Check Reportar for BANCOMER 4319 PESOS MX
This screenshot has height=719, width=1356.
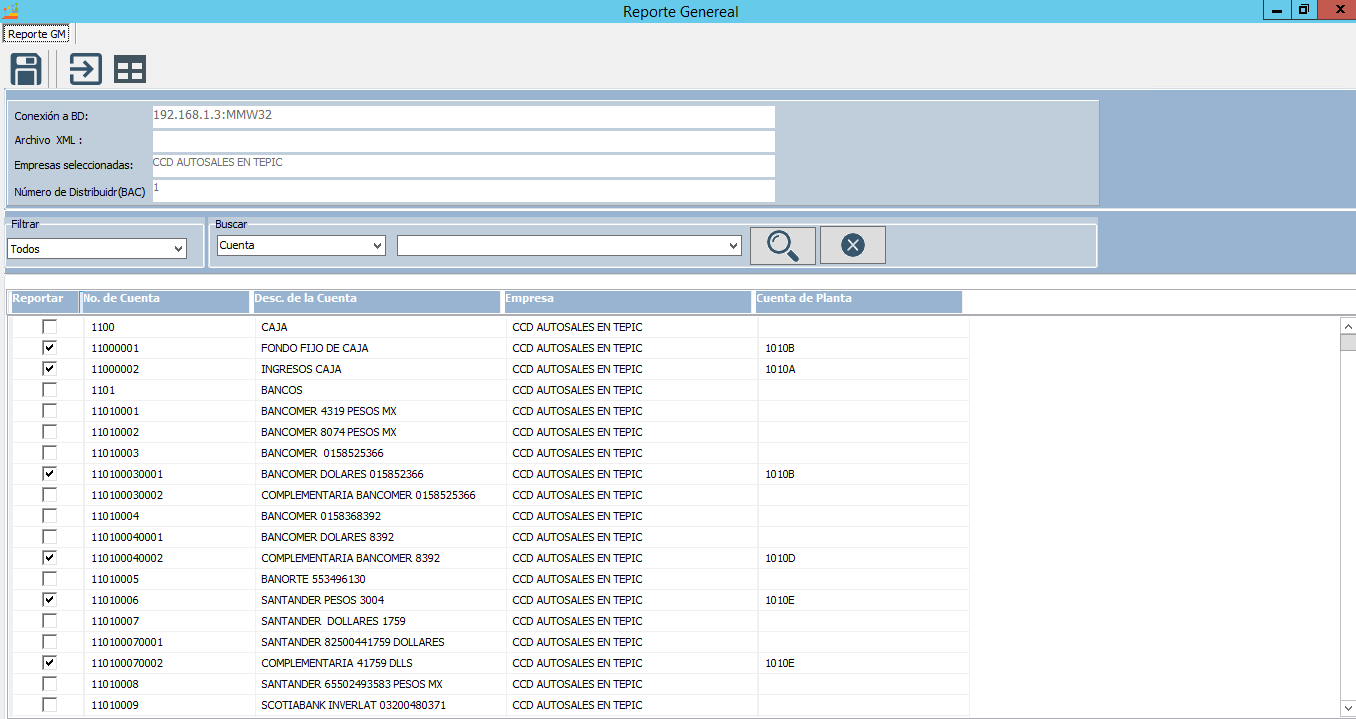point(49,411)
